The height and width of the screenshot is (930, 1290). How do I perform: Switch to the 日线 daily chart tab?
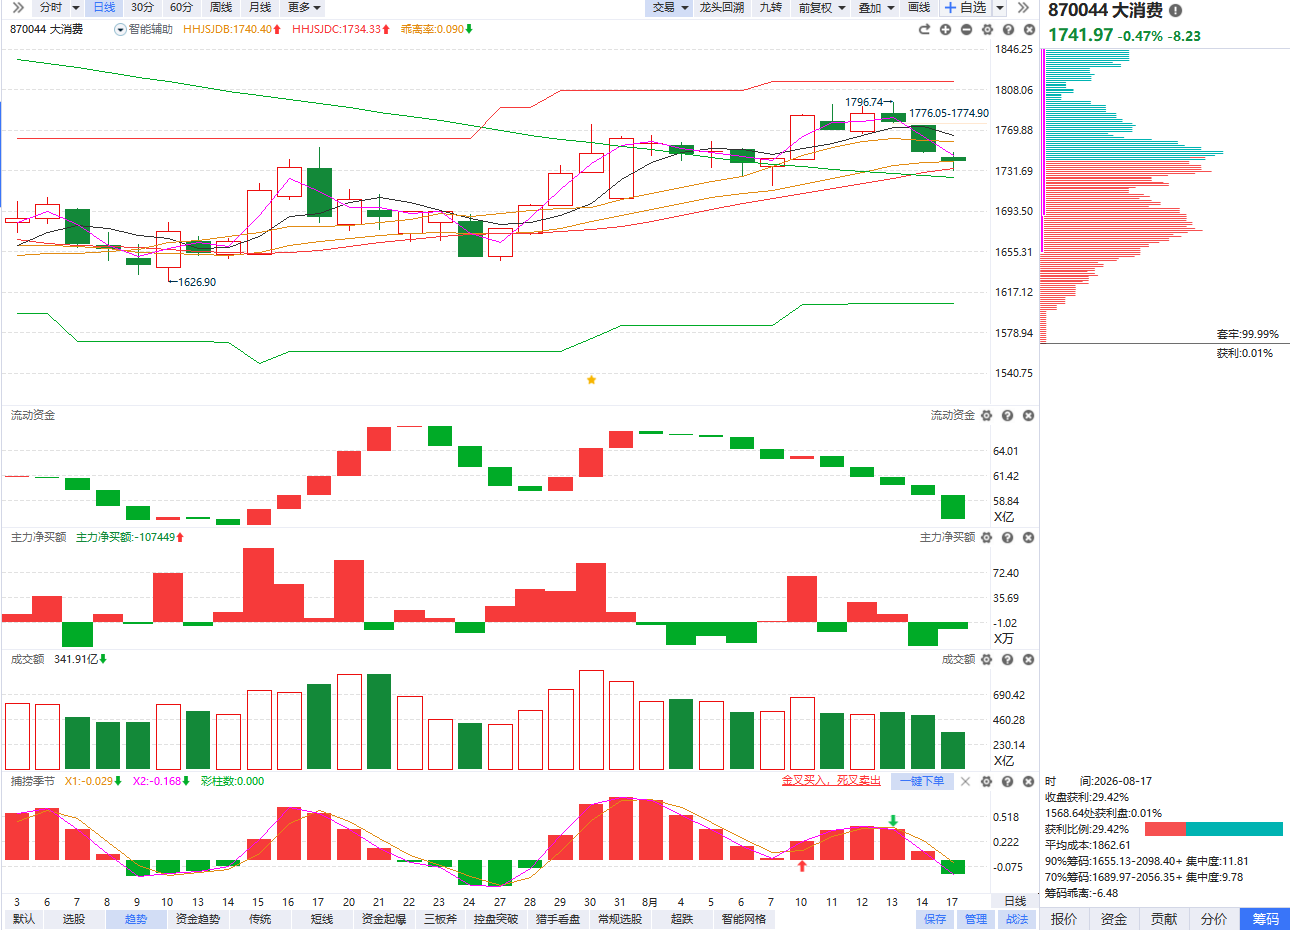104,8
